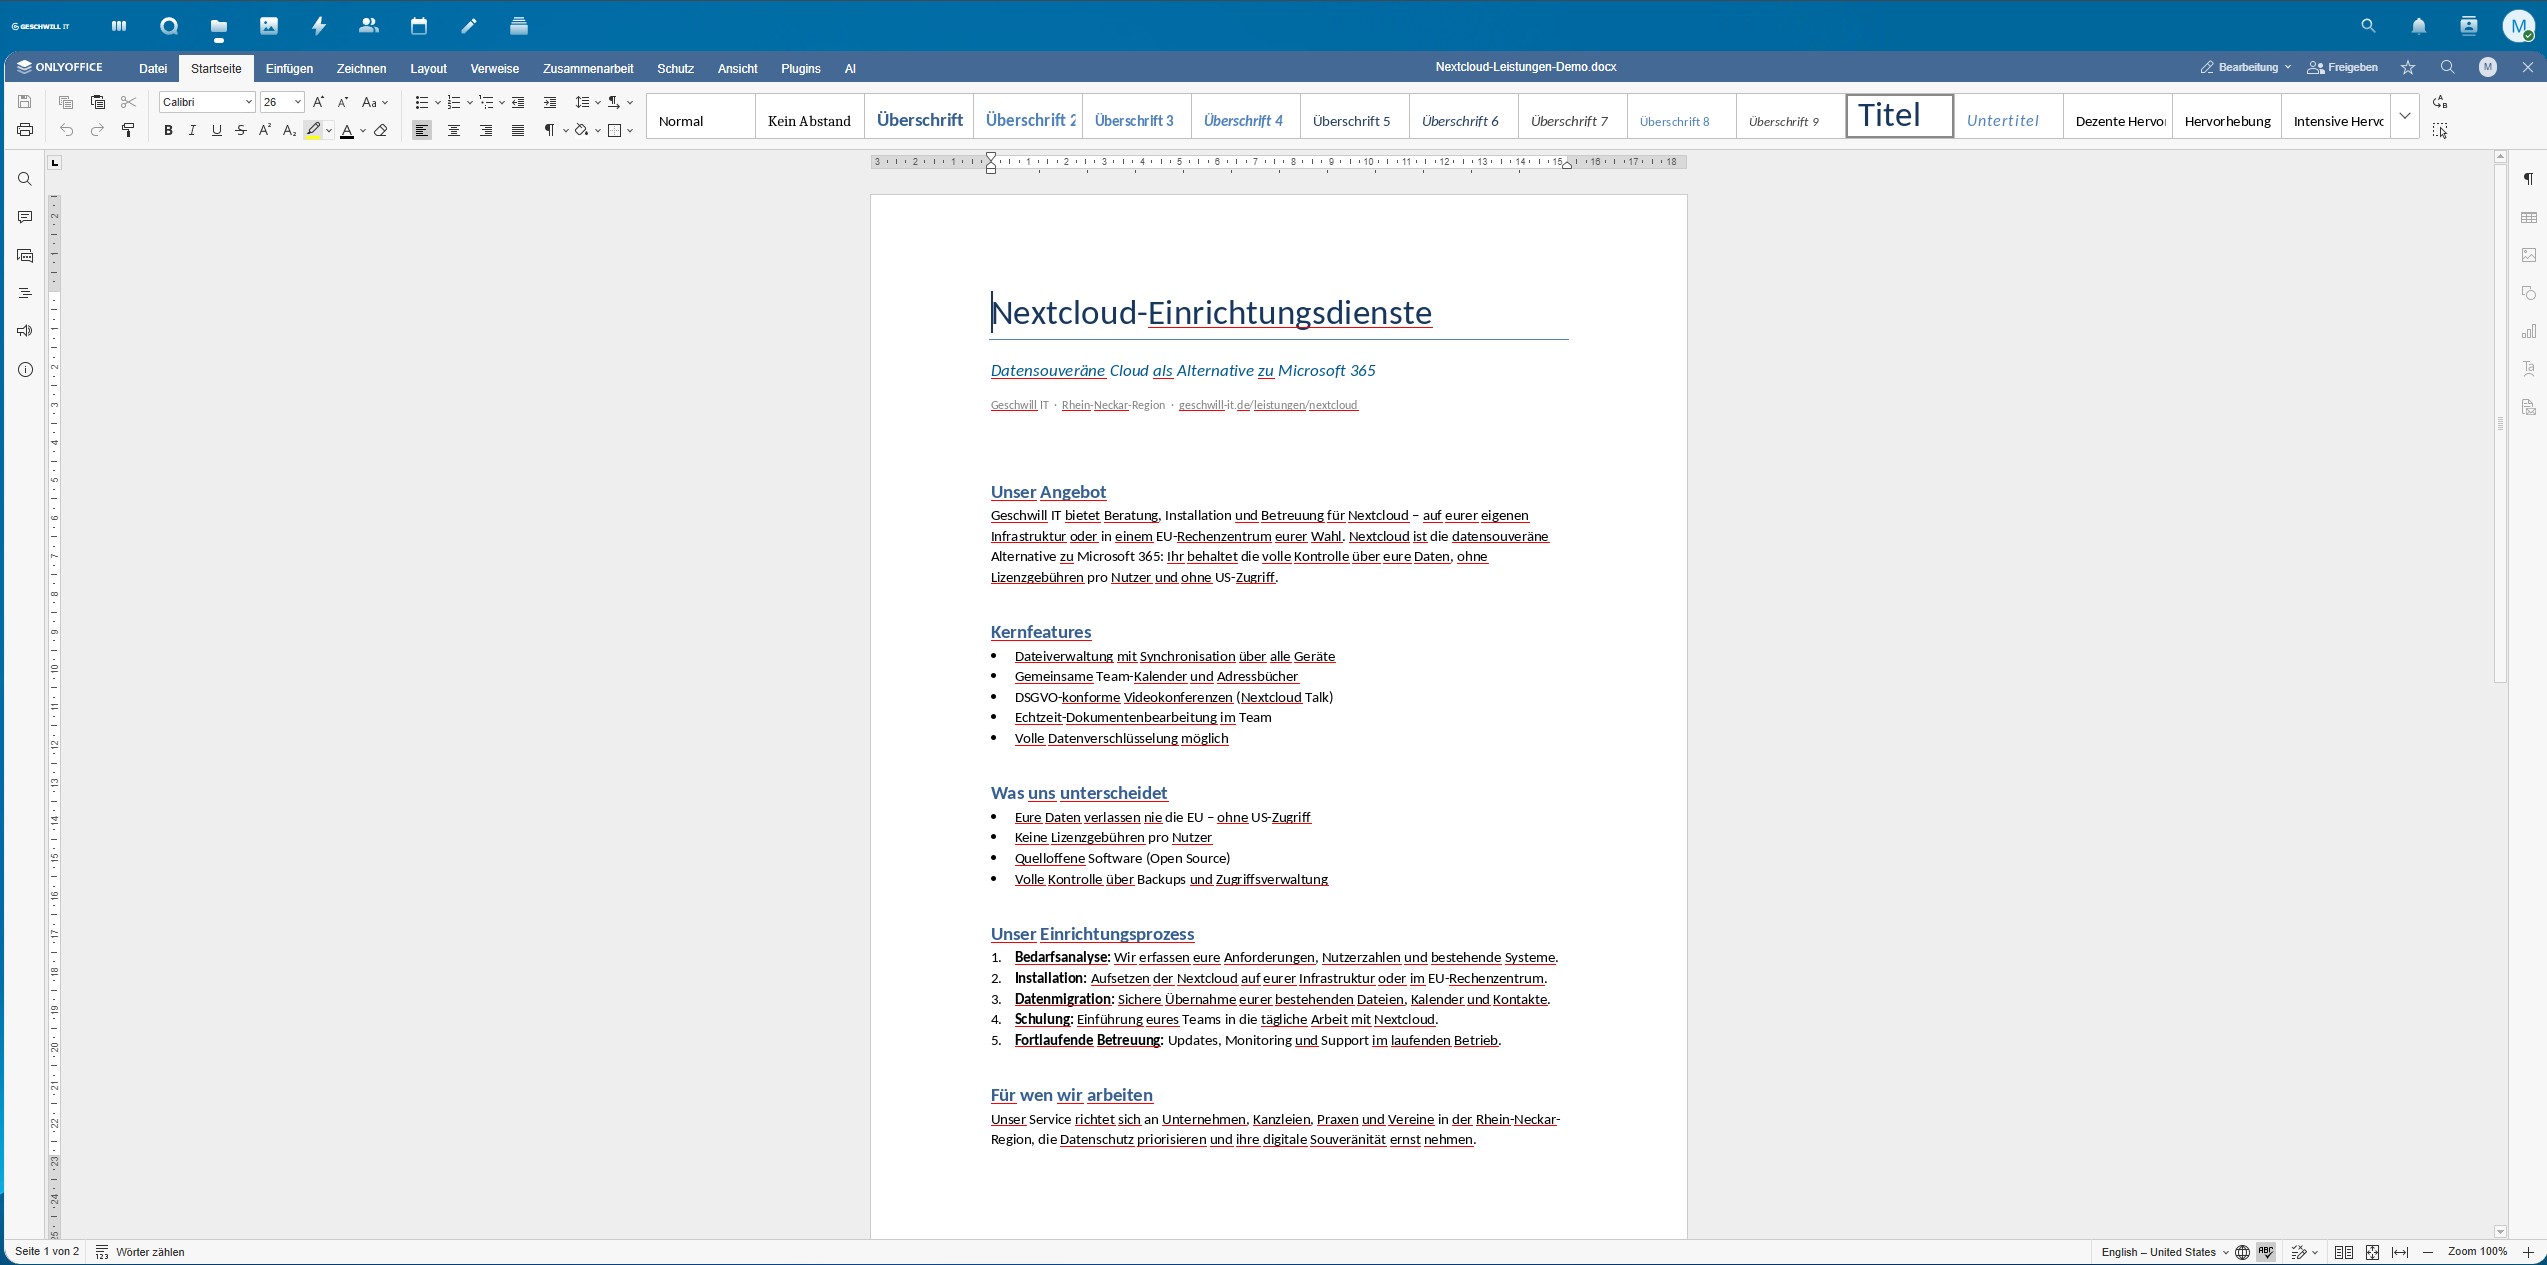This screenshot has height=1265, width=2547.
Task: Toggle spell checking in status bar
Action: pyautogui.click(x=2266, y=1252)
